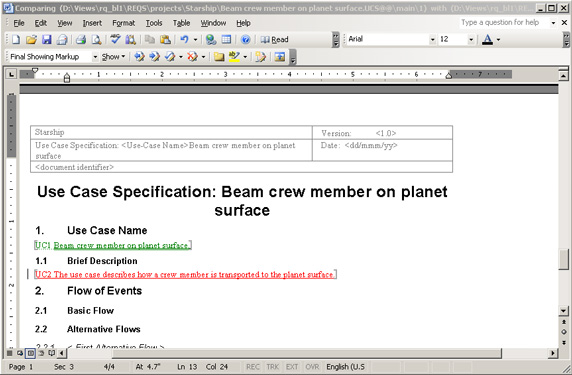The image size is (572, 375).
Task: Click the horizontal scrollbar right arrow
Action: 553,353
